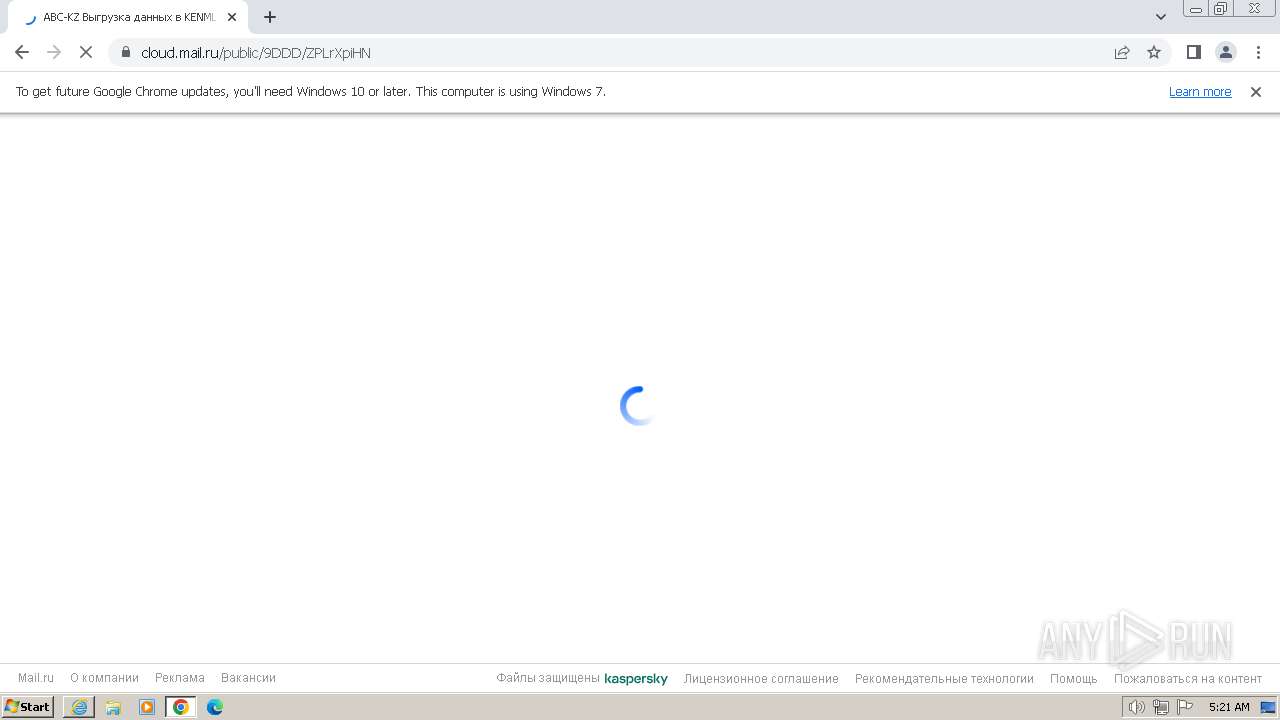Open the Learn more link
Viewport: 1280px width, 720px height.
point(1200,92)
